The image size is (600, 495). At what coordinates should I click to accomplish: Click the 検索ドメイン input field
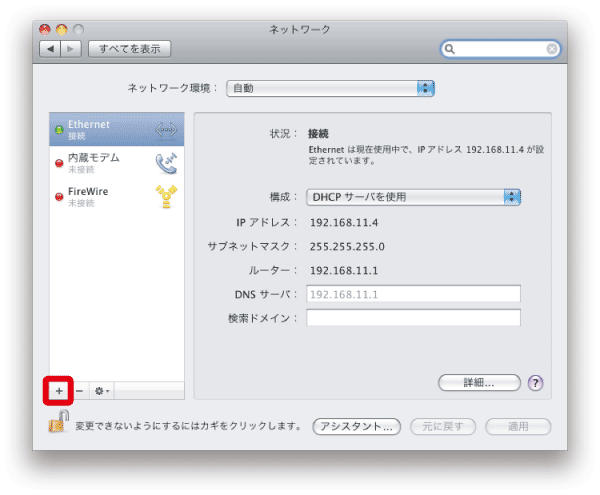click(413, 318)
